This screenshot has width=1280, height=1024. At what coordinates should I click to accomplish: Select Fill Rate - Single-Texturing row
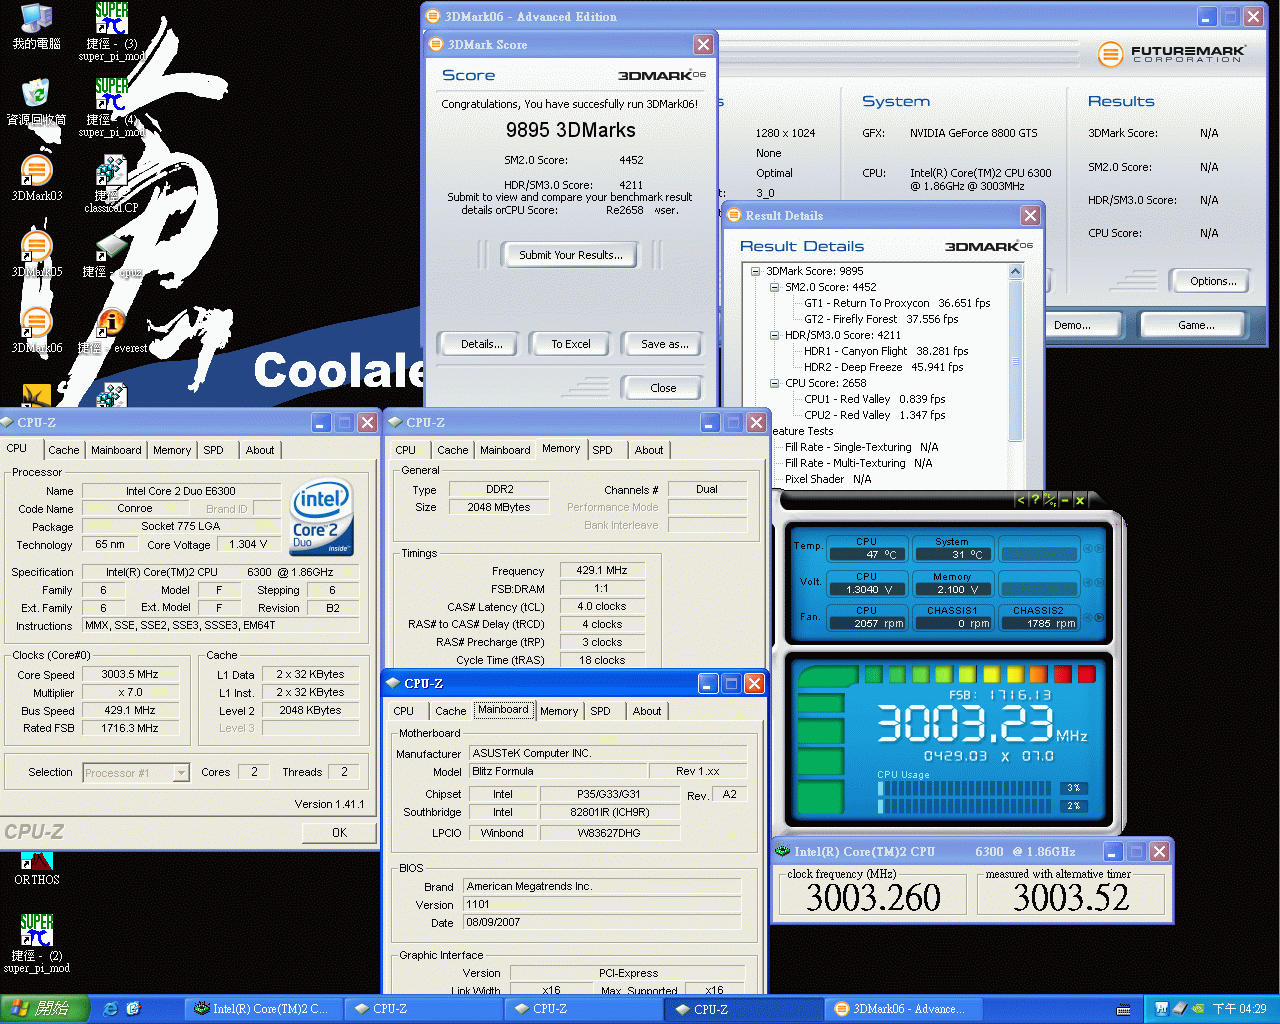[861, 447]
